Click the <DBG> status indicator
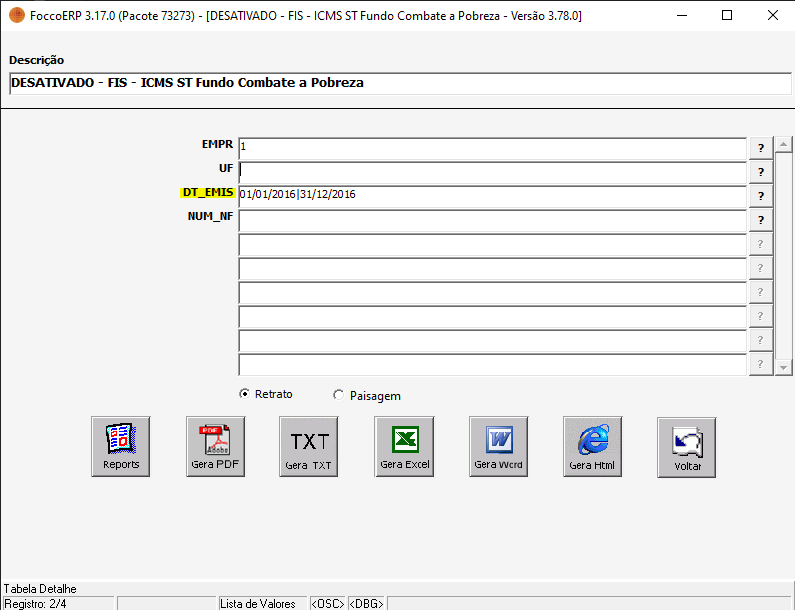795x610 pixels. 366,603
